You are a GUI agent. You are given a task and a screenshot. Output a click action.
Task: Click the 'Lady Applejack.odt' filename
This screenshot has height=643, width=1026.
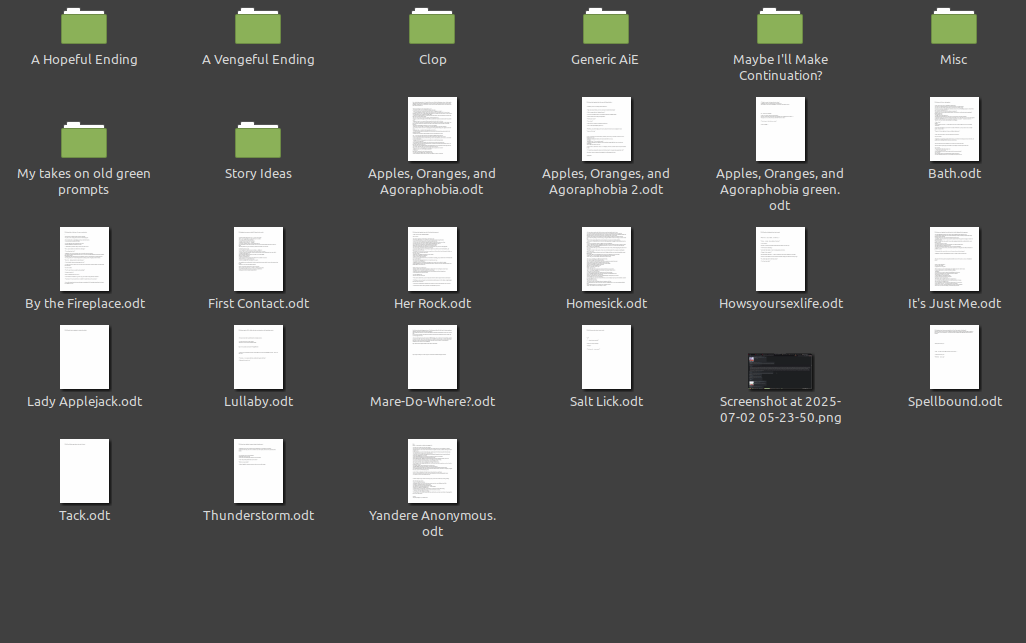[x=84, y=402]
